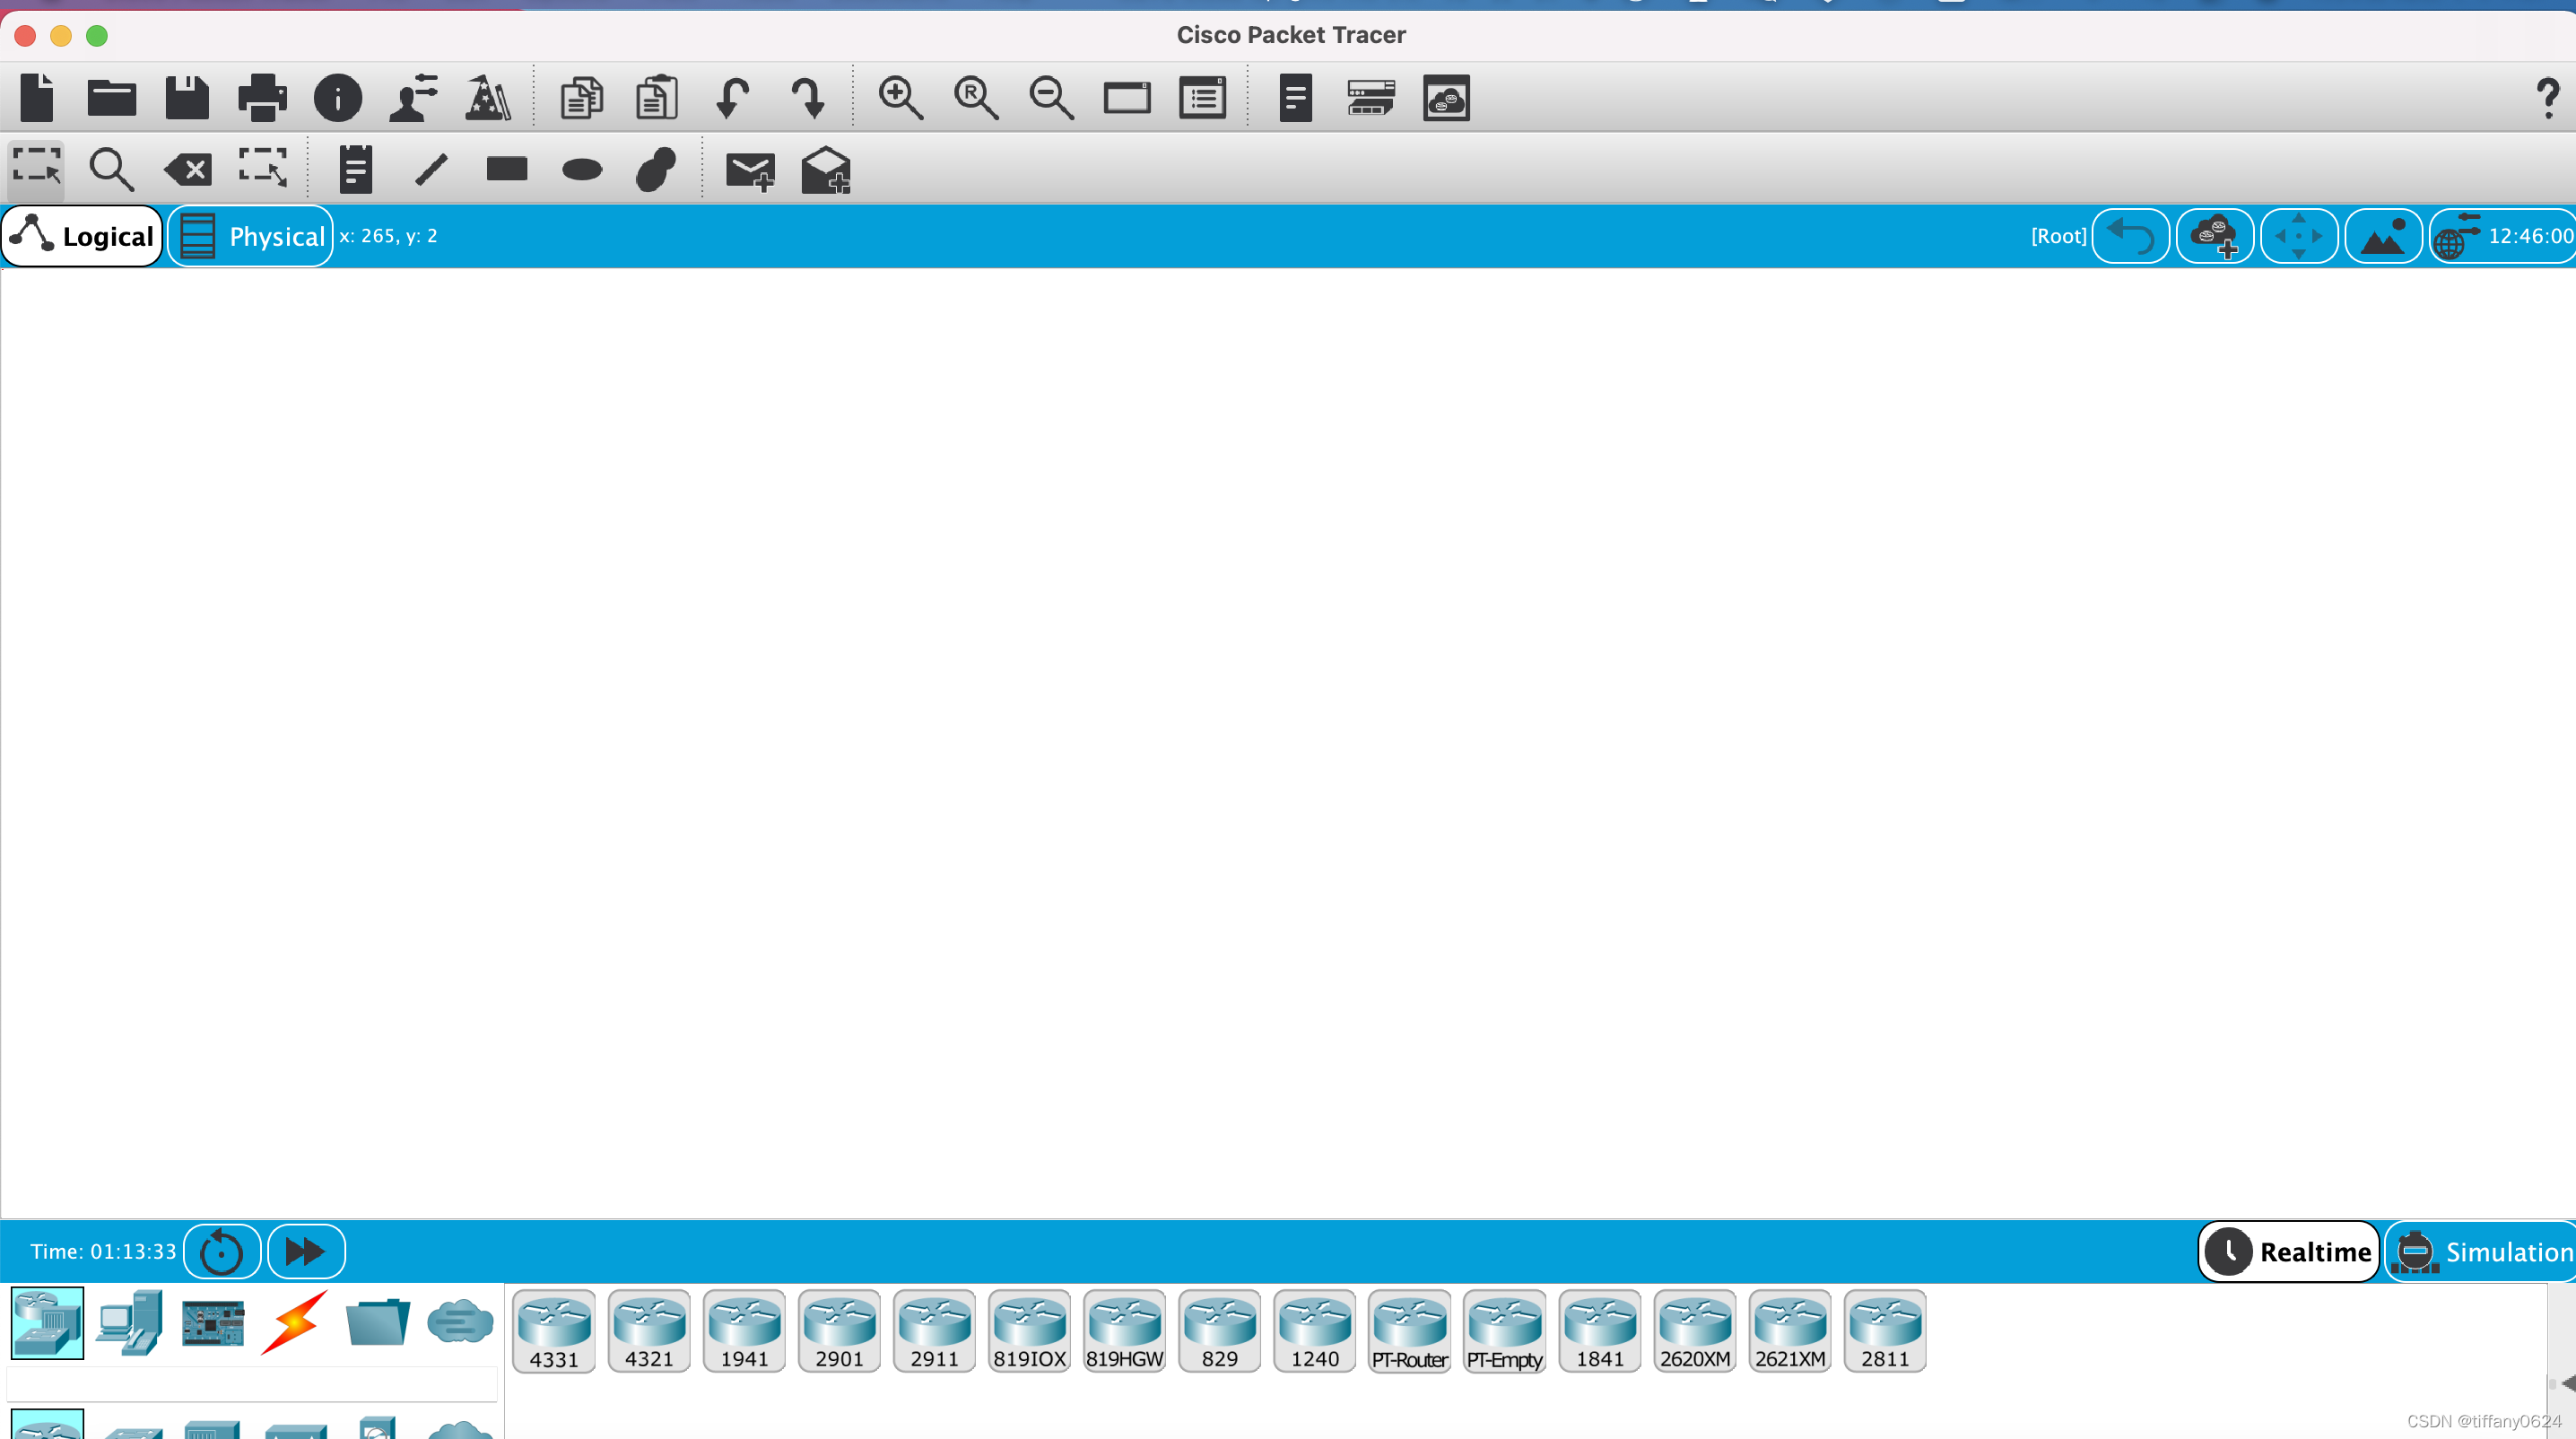Redo the last action

[808, 98]
